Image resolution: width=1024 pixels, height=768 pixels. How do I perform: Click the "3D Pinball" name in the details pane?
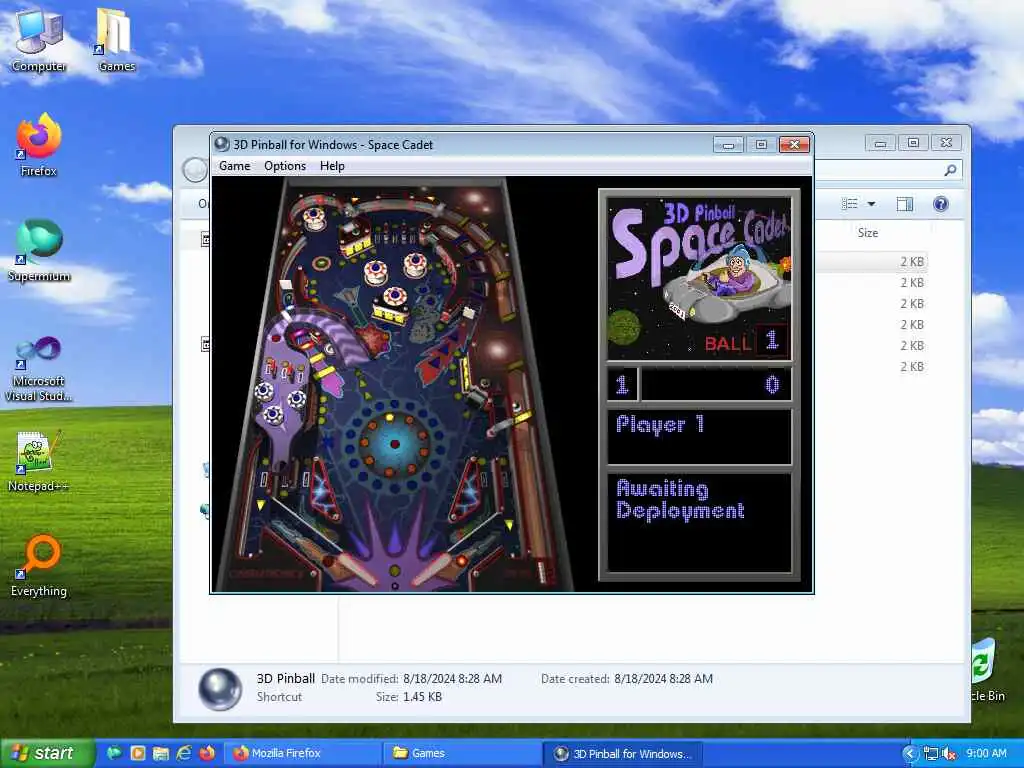click(x=285, y=679)
